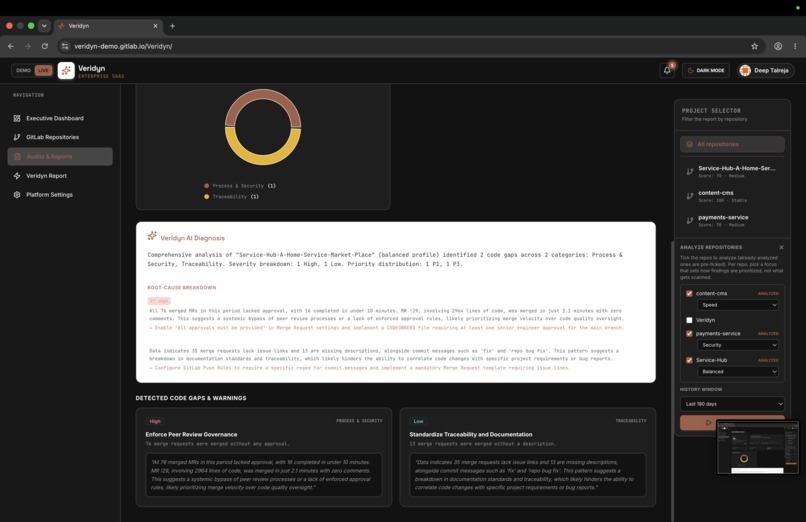Open content-cms Speed focus dropdown
This screenshot has height=522, width=806.
738,305
